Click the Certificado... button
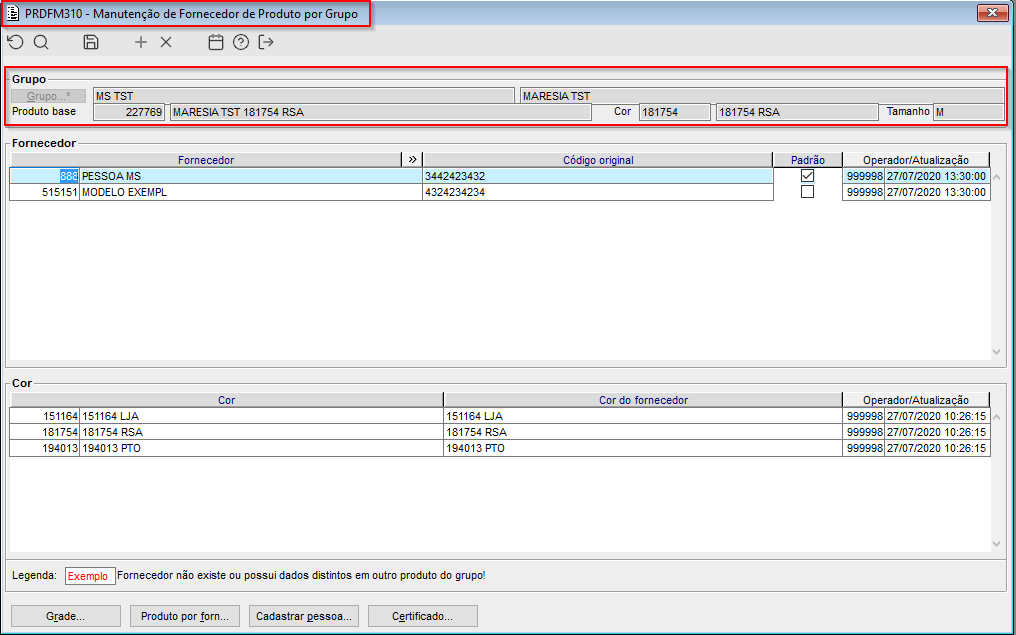Viewport: 1016px width, 635px height. 422,616
